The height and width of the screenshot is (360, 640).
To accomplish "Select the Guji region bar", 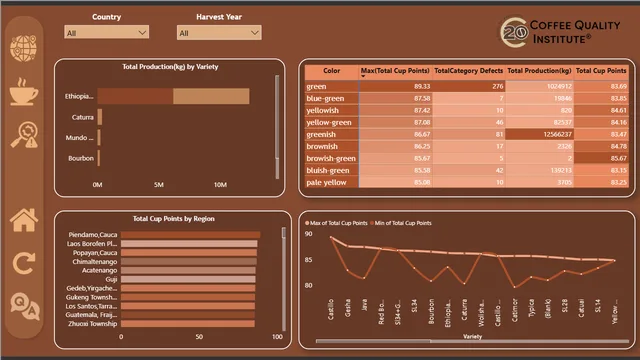I will [188, 280].
